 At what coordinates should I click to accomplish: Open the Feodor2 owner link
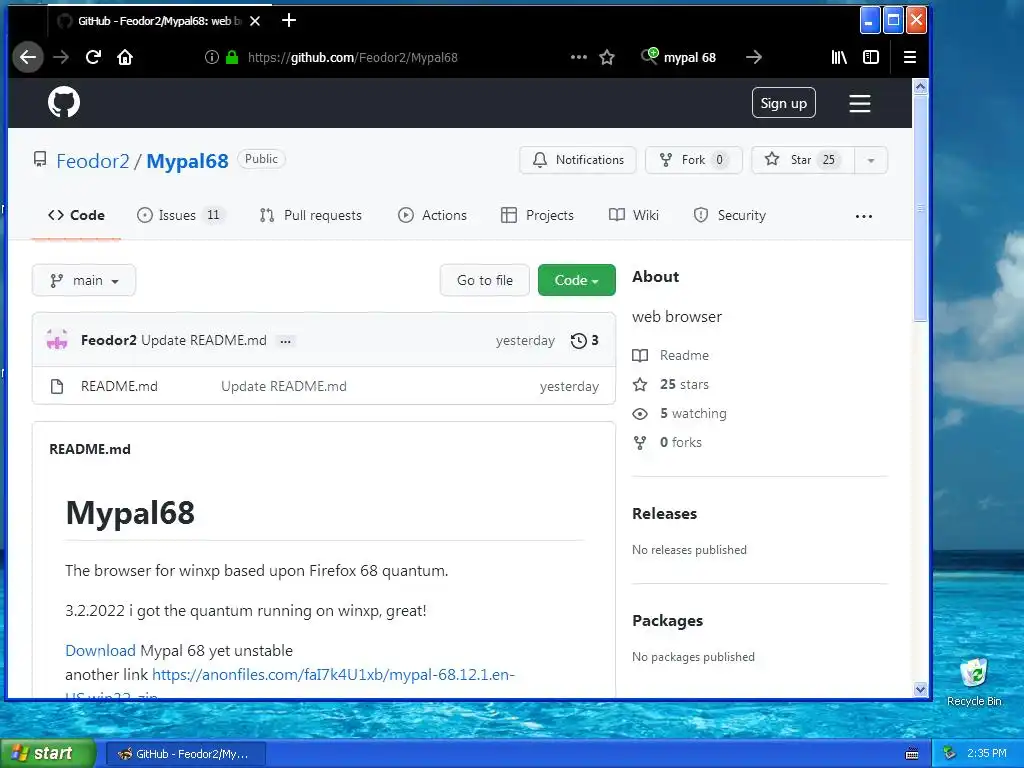[93, 161]
